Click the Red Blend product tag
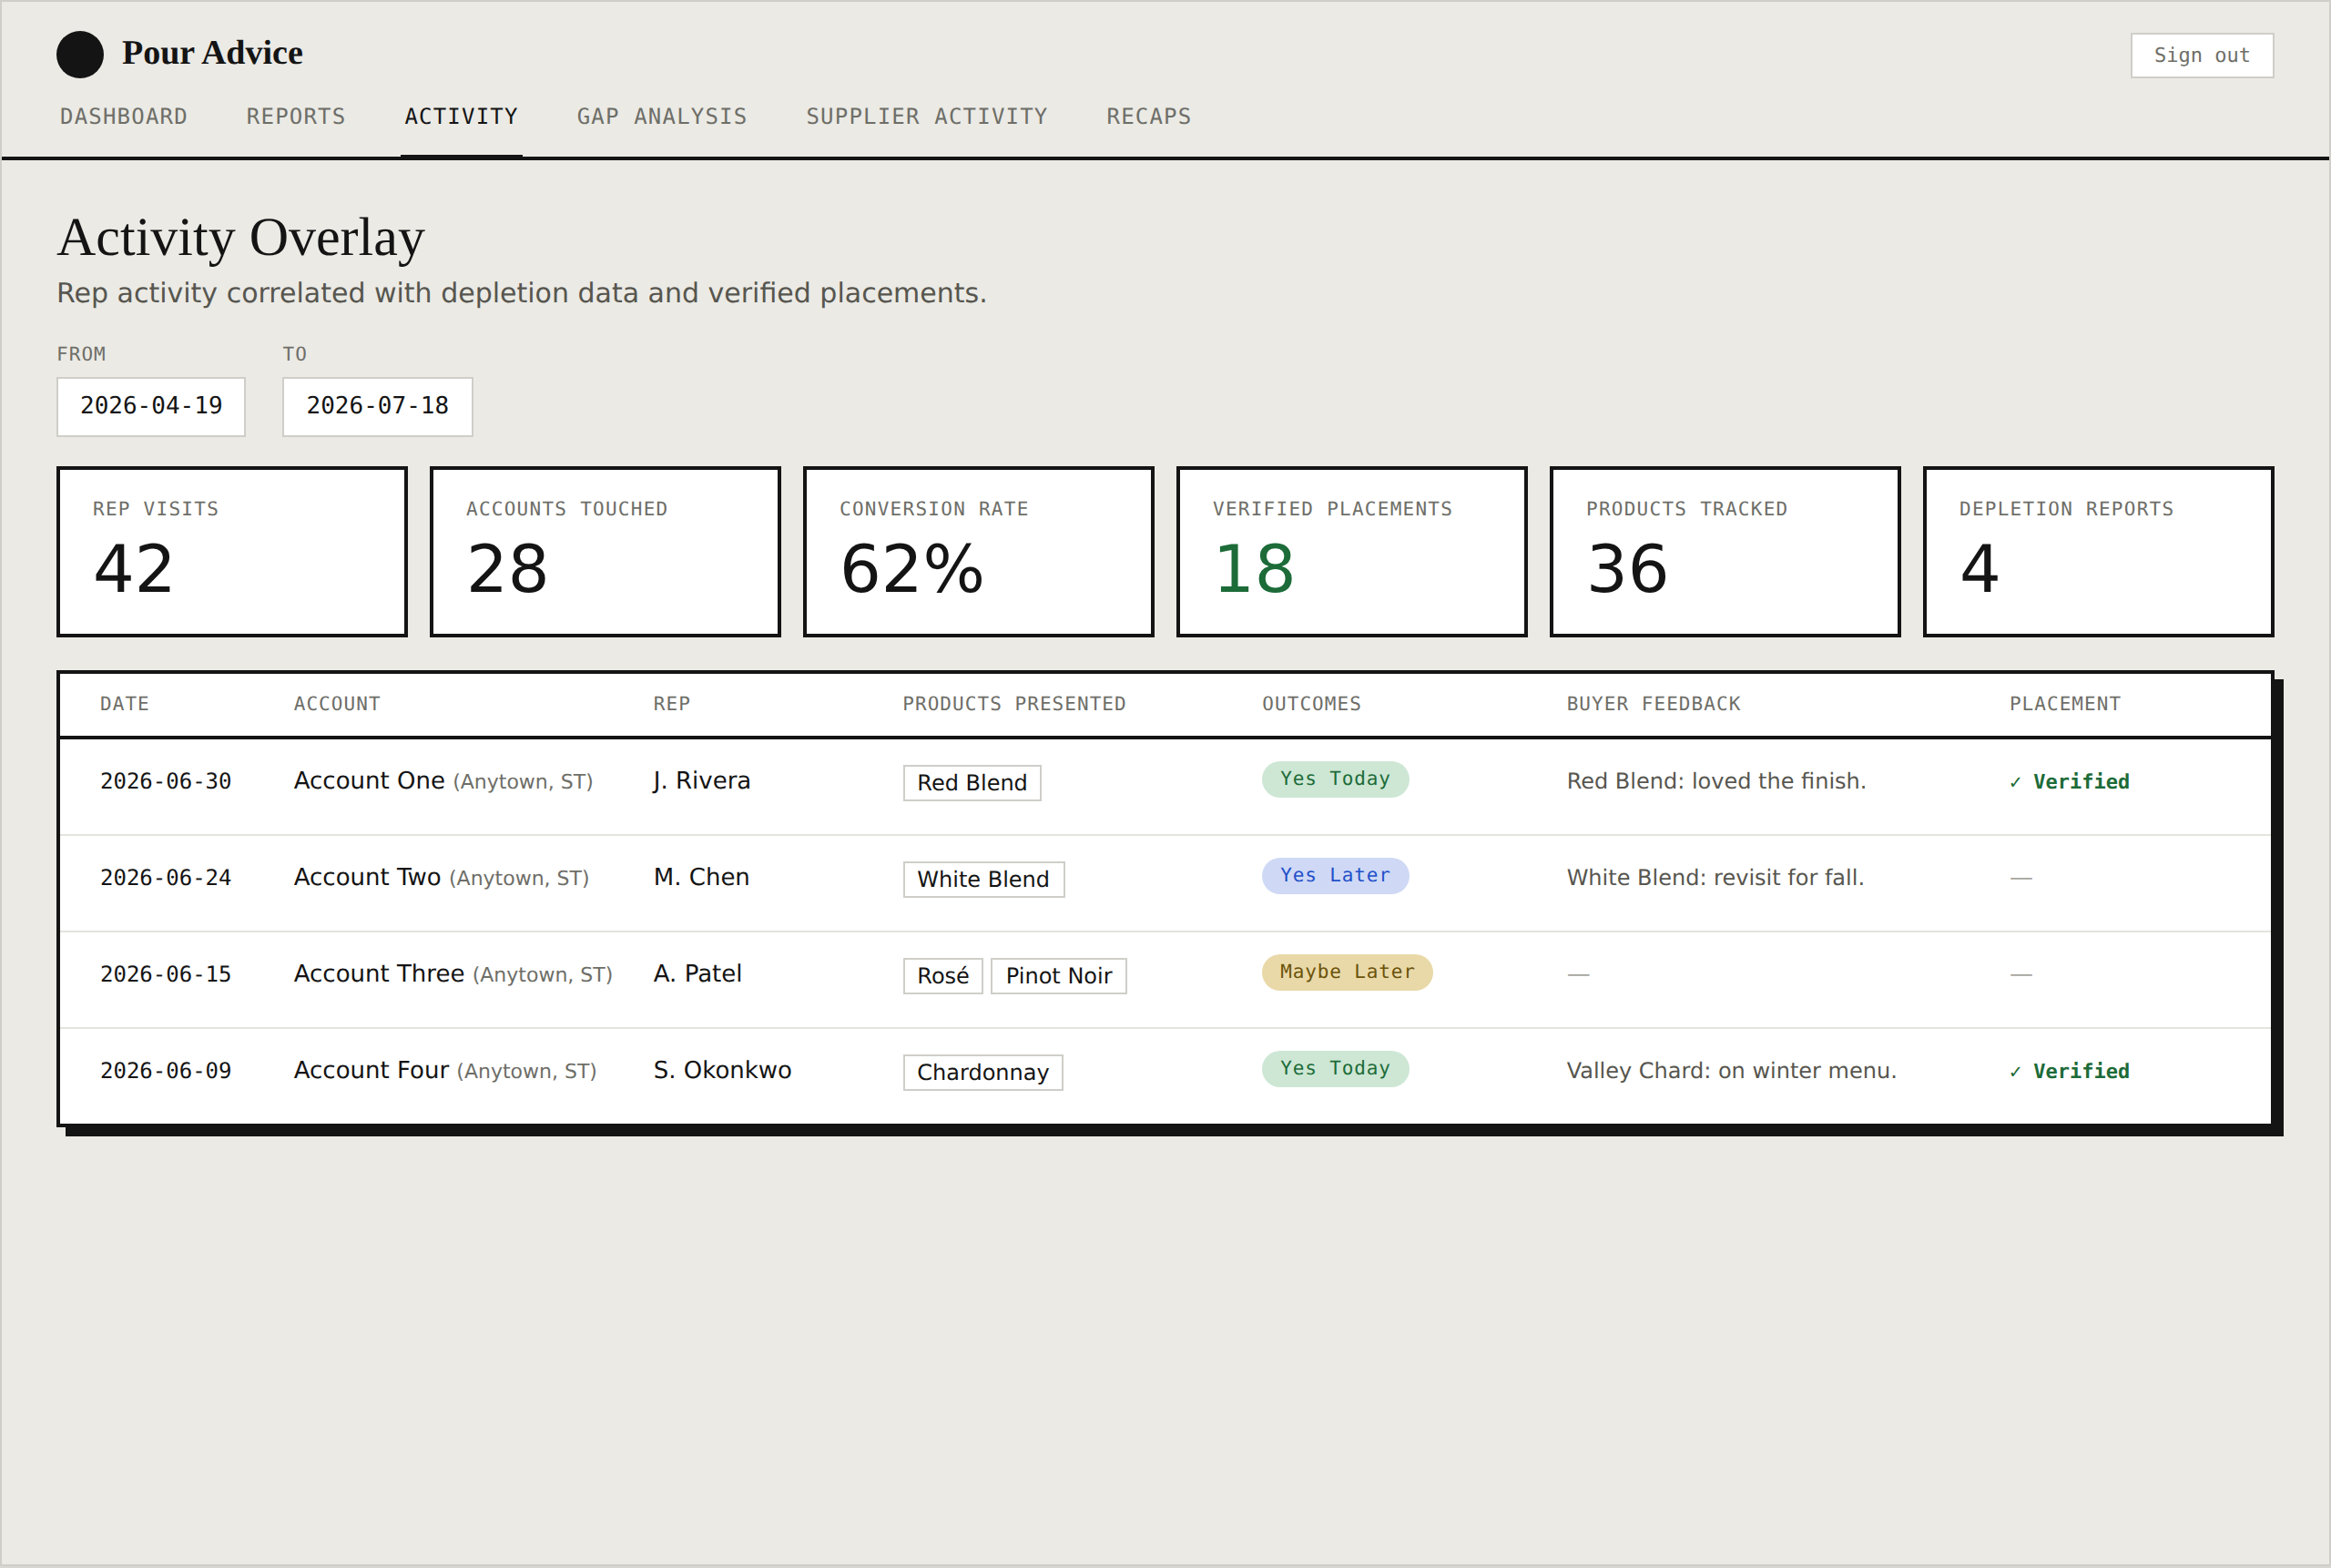The width and height of the screenshot is (2331, 1568). pyautogui.click(x=972, y=783)
